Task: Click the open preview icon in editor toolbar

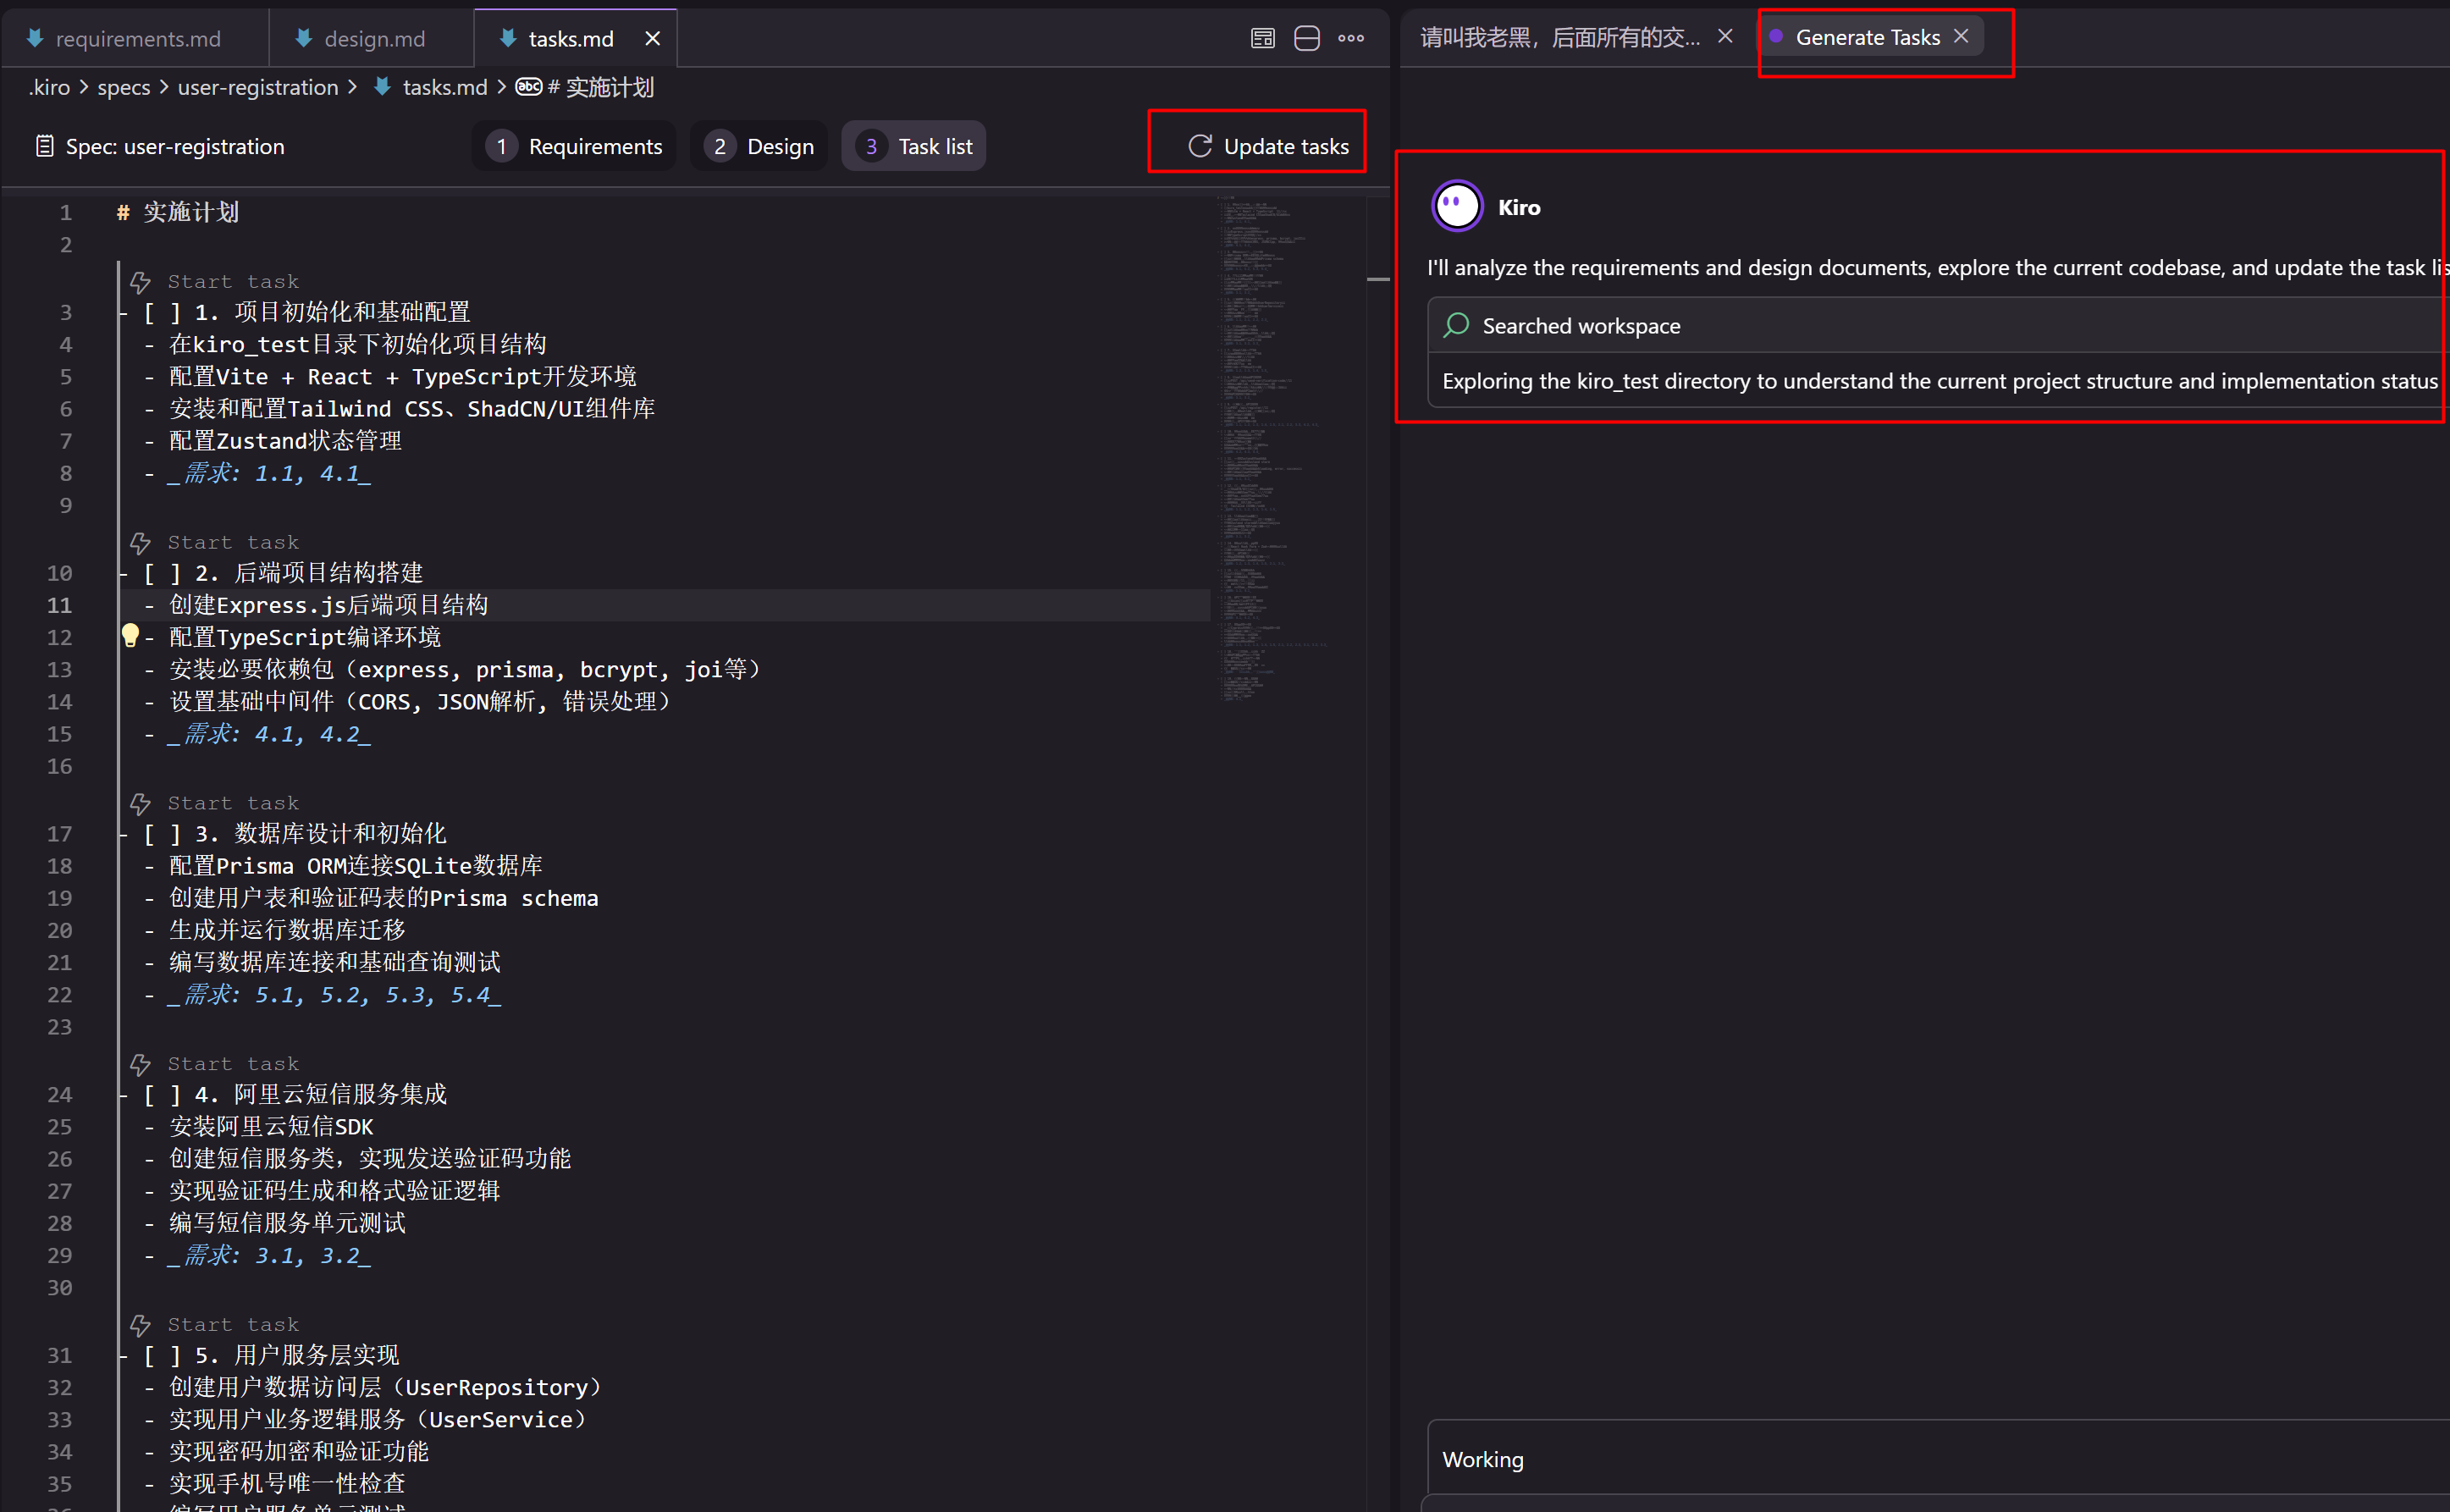Action: pos(1263,38)
